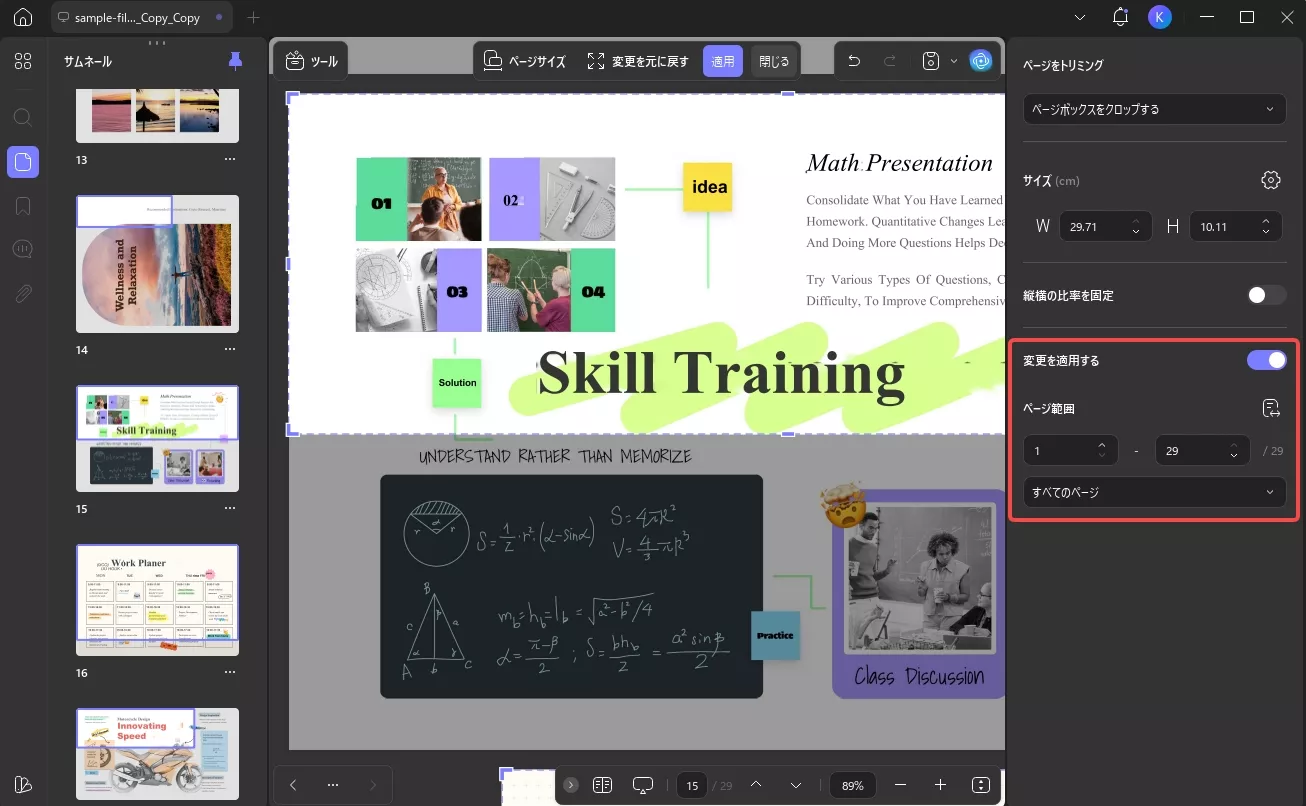
Task: Open the 89% zoom level dropdown
Action: 853,785
